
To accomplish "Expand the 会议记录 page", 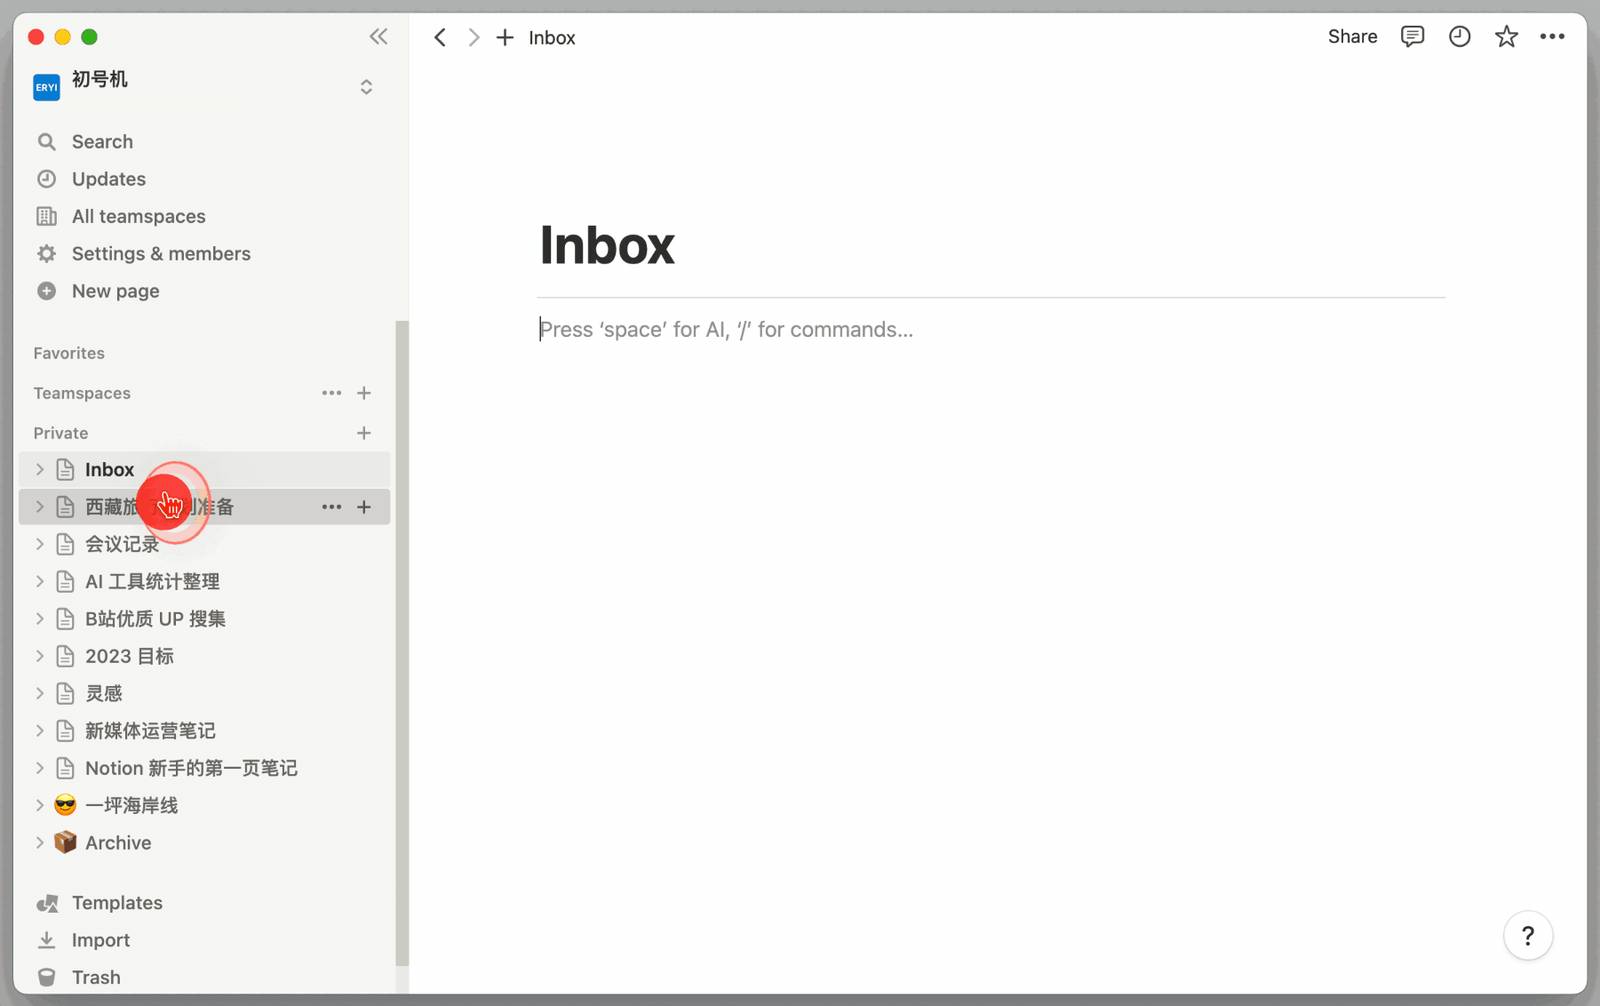I will (40, 544).
